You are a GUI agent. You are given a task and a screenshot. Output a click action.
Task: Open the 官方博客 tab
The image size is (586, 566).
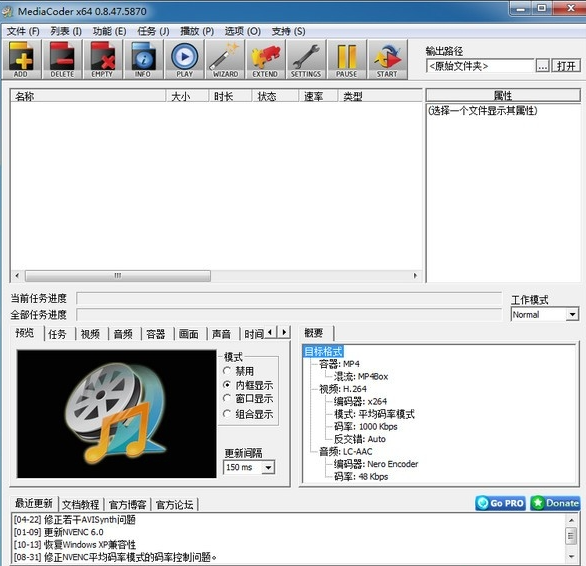127,505
